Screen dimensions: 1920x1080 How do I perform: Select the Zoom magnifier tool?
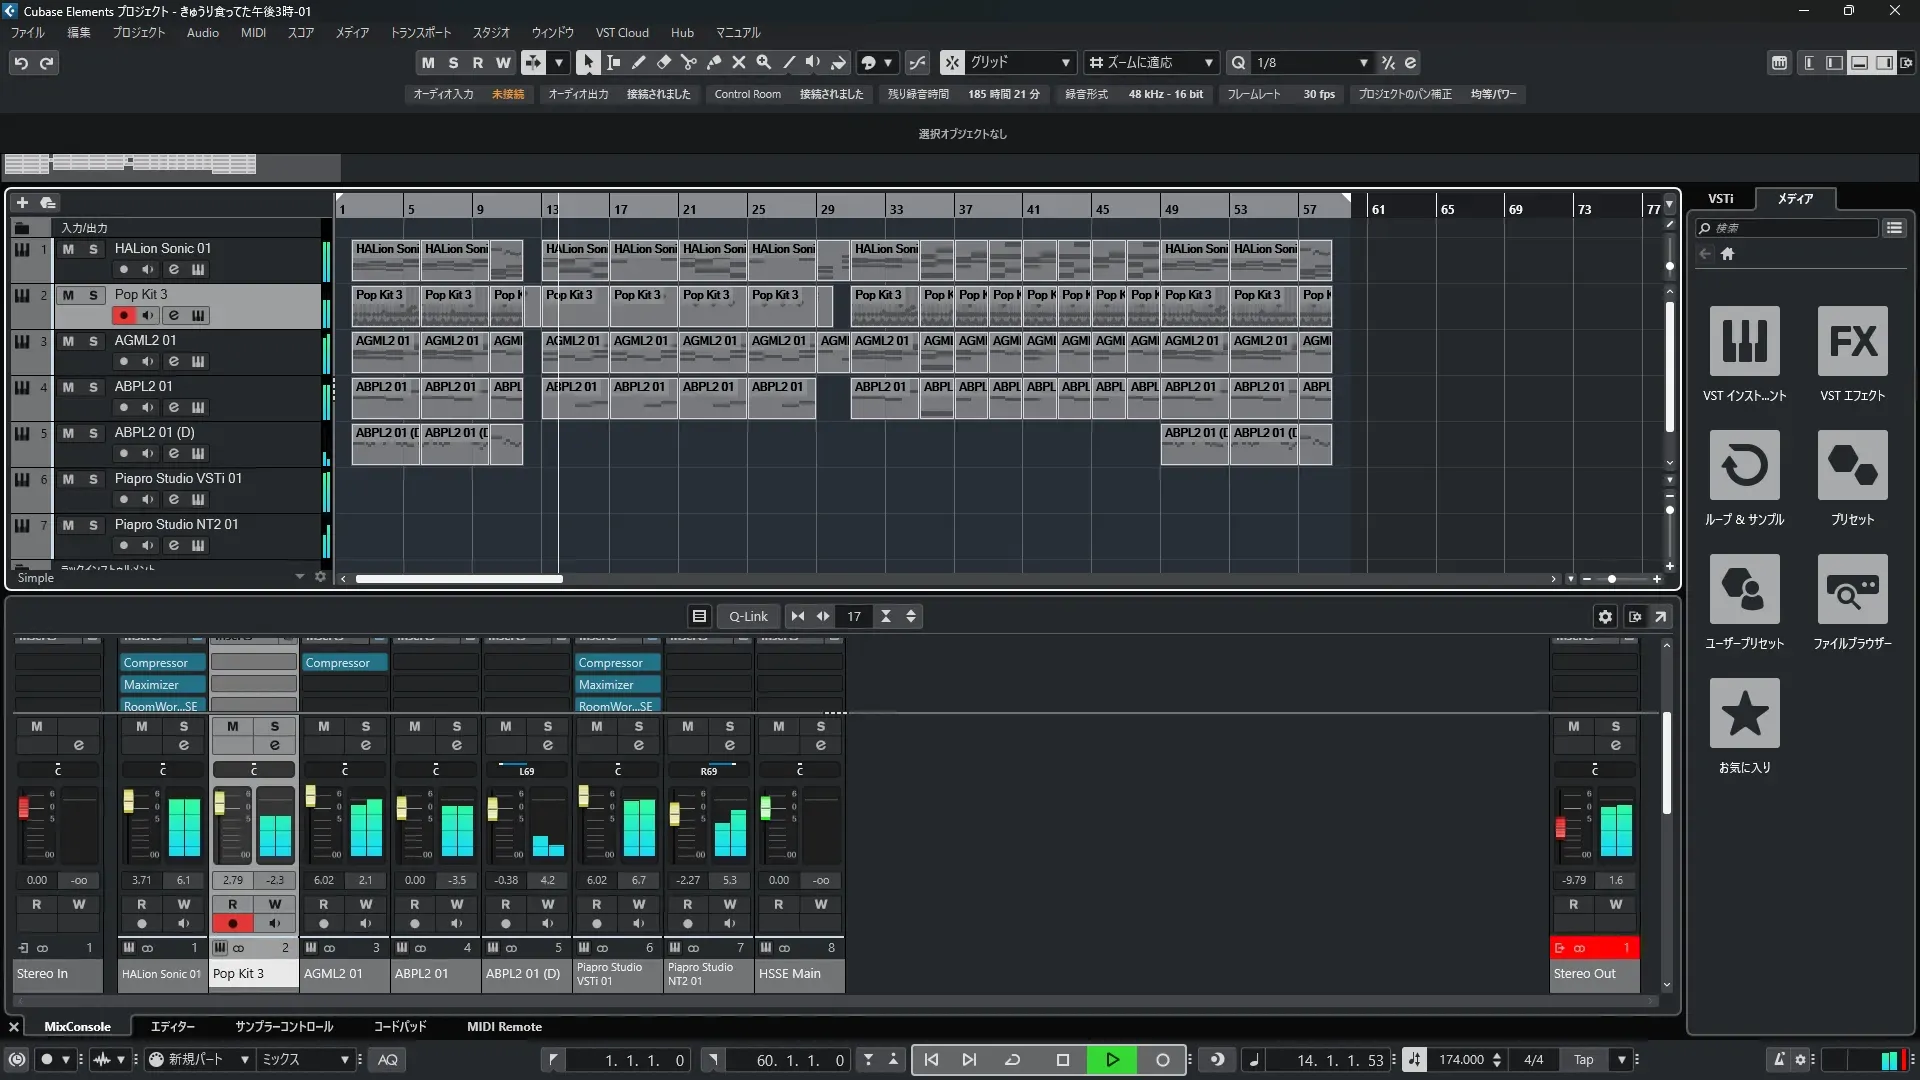tap(763, 62)
